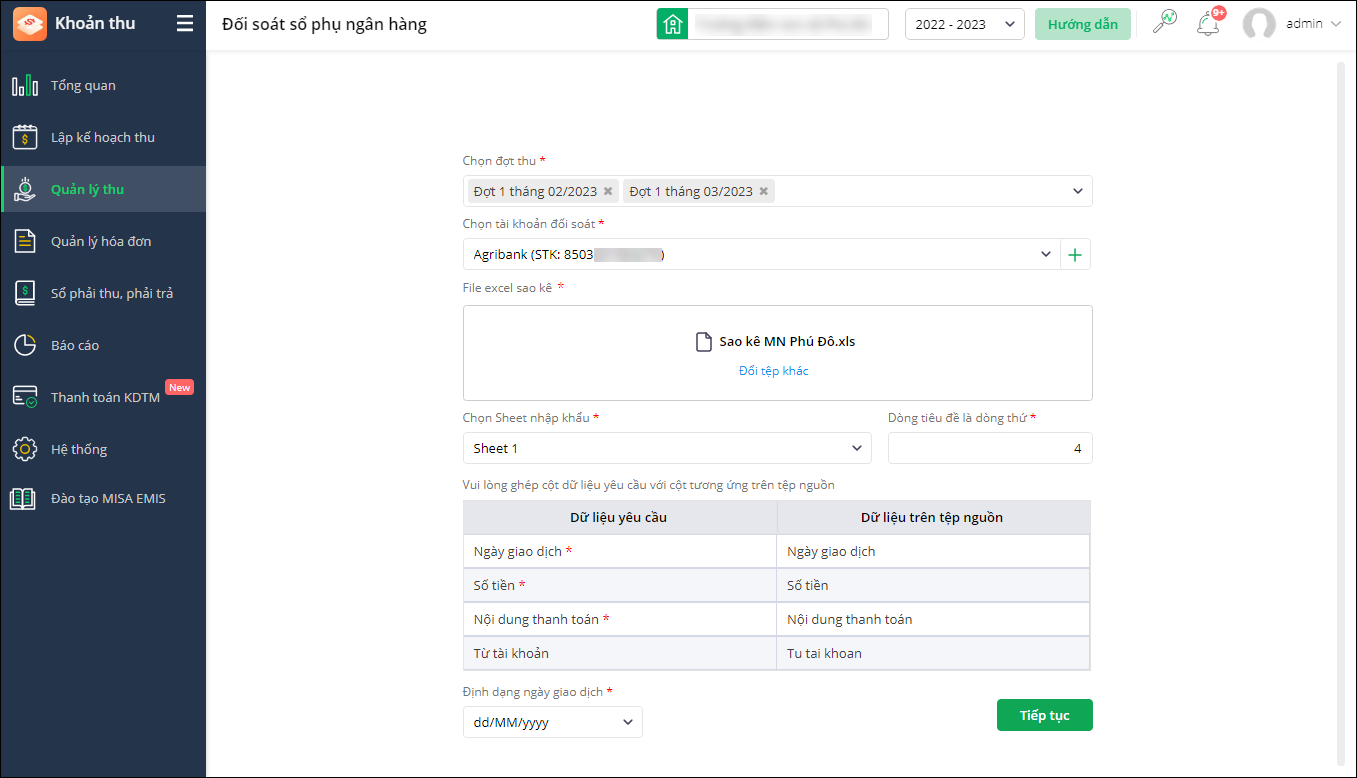Open Thanh toán KDTM menu
Screen dimensions: 1357x778
click(x=105, y=398)
